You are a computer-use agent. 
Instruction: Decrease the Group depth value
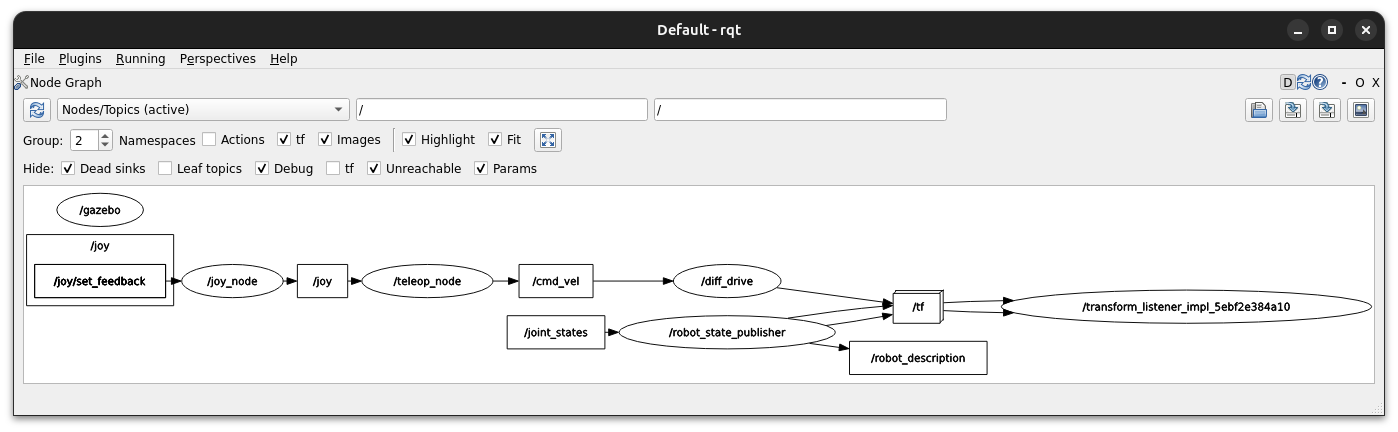(105, 145)
